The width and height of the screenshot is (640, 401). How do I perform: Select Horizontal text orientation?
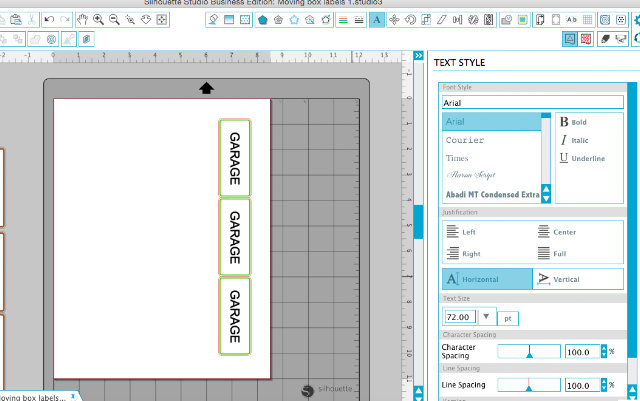click(487, 279)
